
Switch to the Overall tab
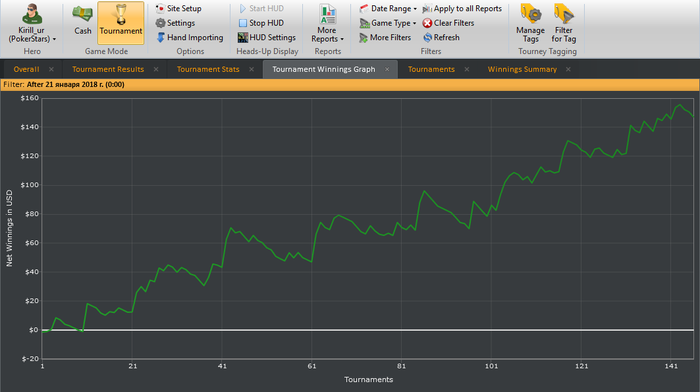(x=26, y=69)
